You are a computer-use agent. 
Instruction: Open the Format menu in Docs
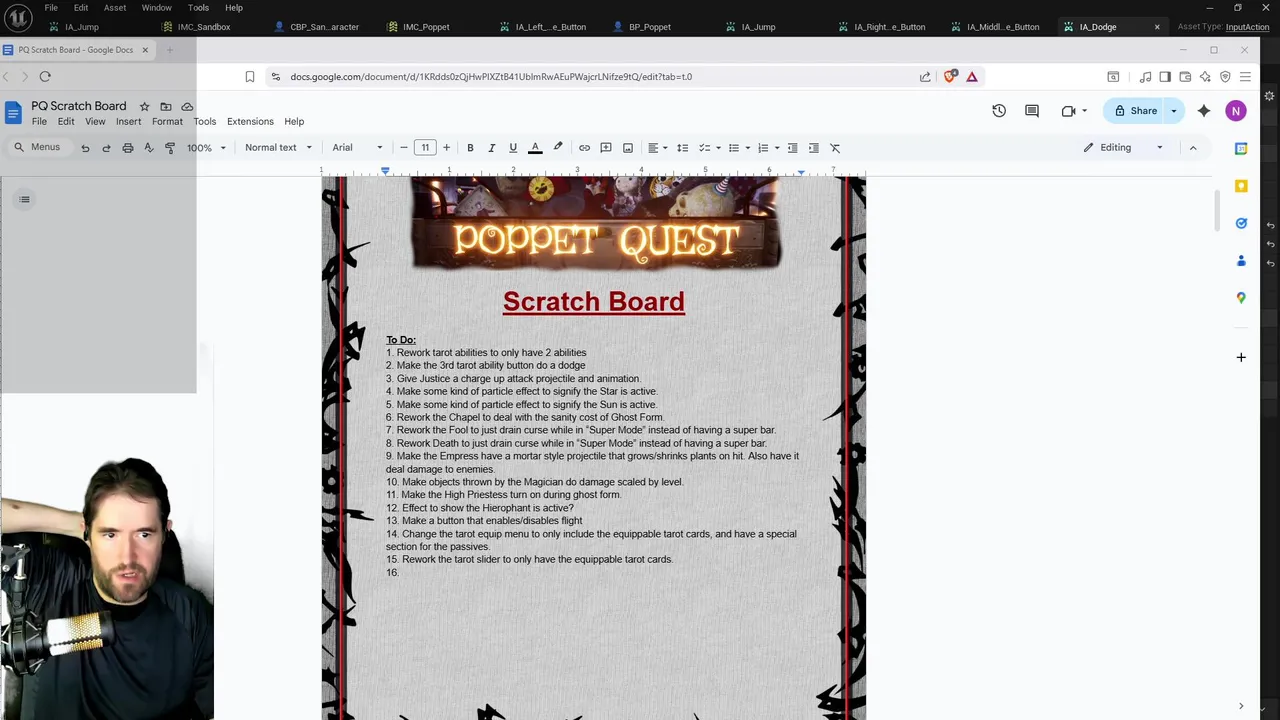coord(167,122)
